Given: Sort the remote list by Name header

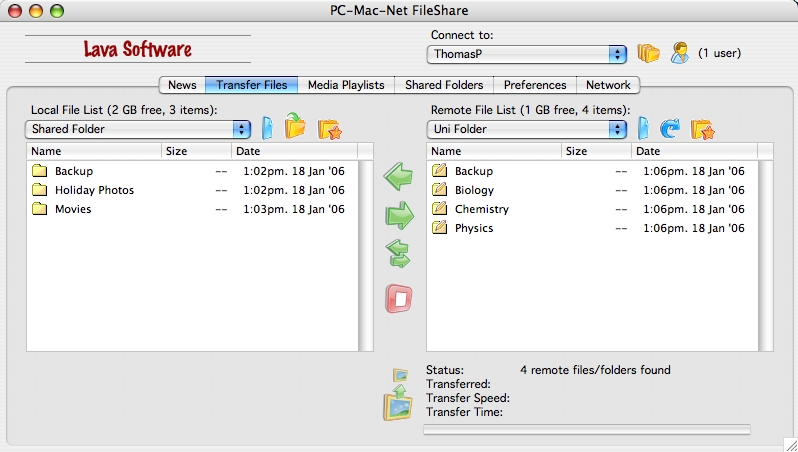Looking at the screenshot, I should (494, 151).
